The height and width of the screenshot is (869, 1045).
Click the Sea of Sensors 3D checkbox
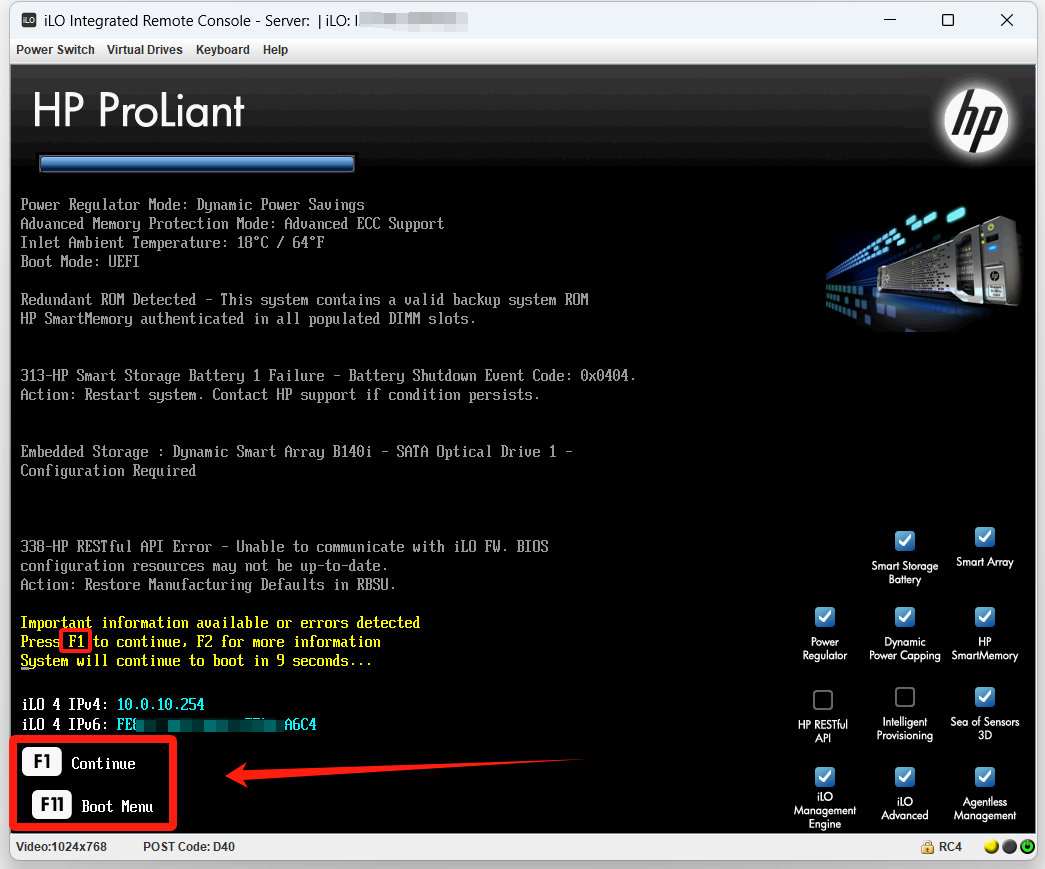point(984,696)
